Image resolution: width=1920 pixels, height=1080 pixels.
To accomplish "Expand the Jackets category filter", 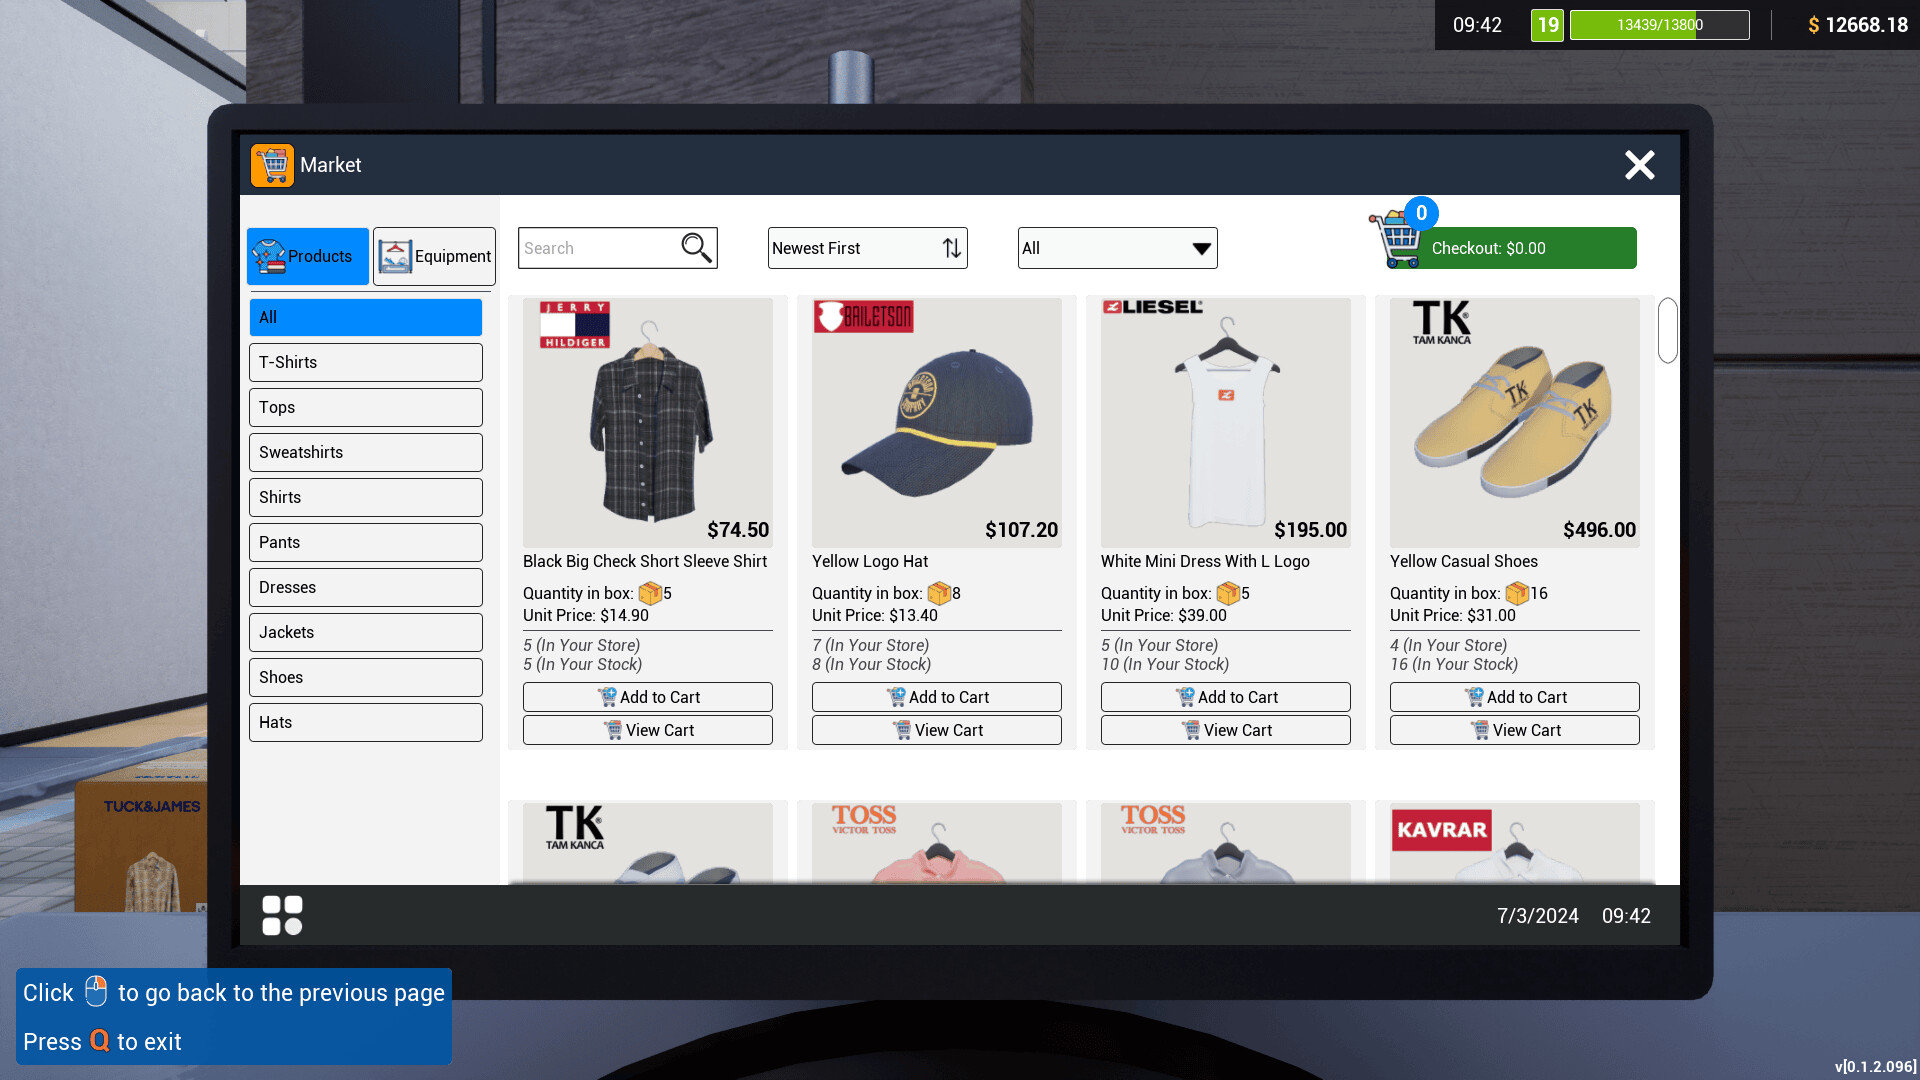I will point(365,632).
